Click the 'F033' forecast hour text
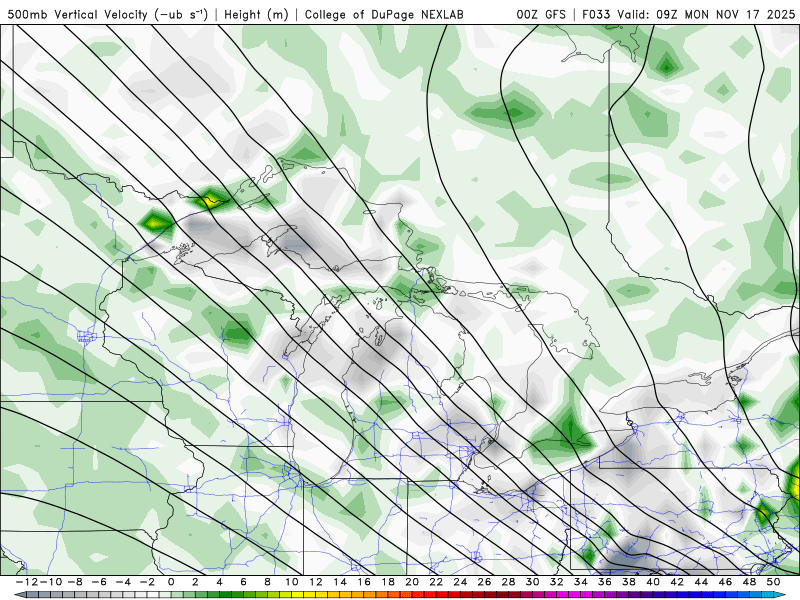Screen dimensions: 800x600 (597, 15)
